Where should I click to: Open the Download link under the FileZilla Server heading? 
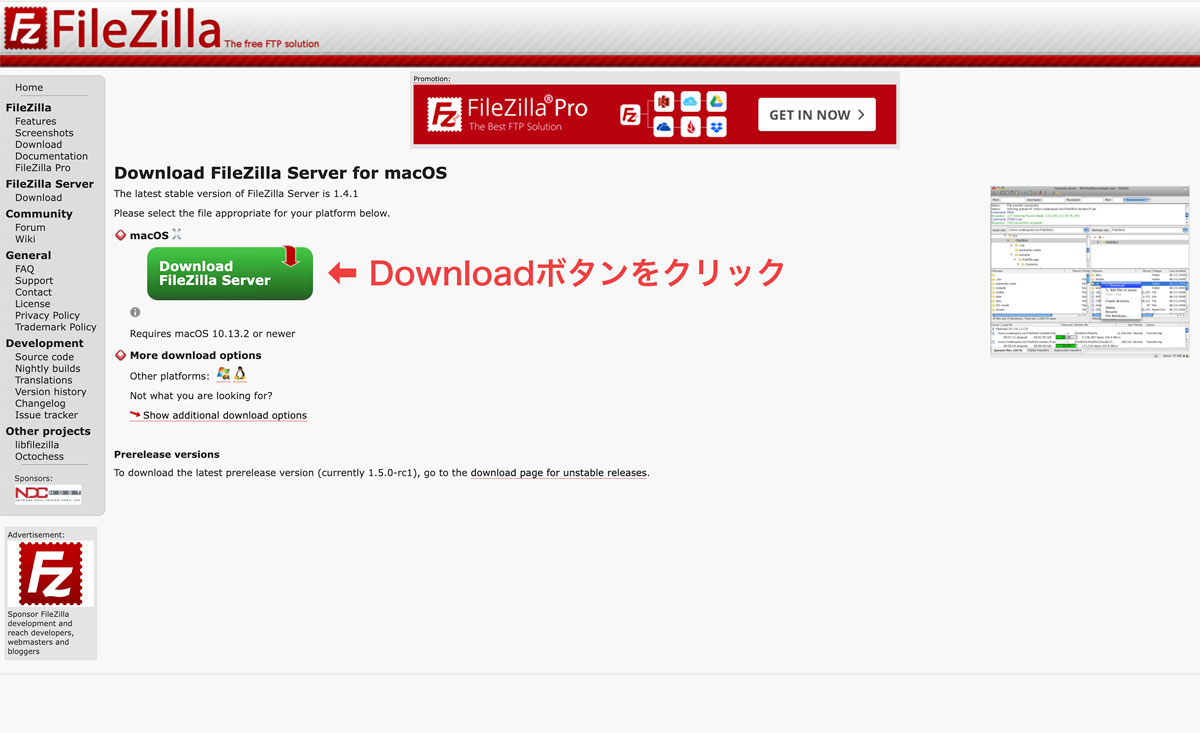click(38, 198)
